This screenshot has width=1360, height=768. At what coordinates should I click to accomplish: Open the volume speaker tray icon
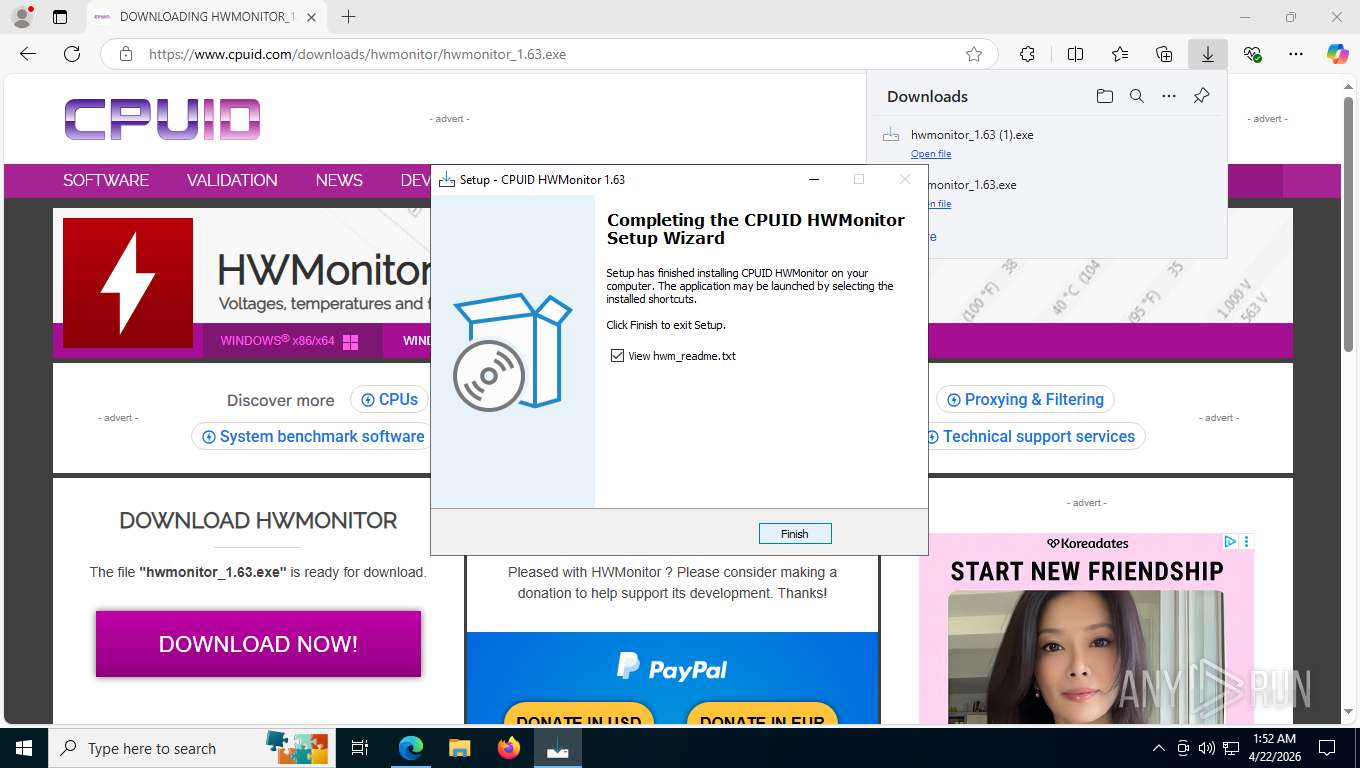pos(1206,748)
